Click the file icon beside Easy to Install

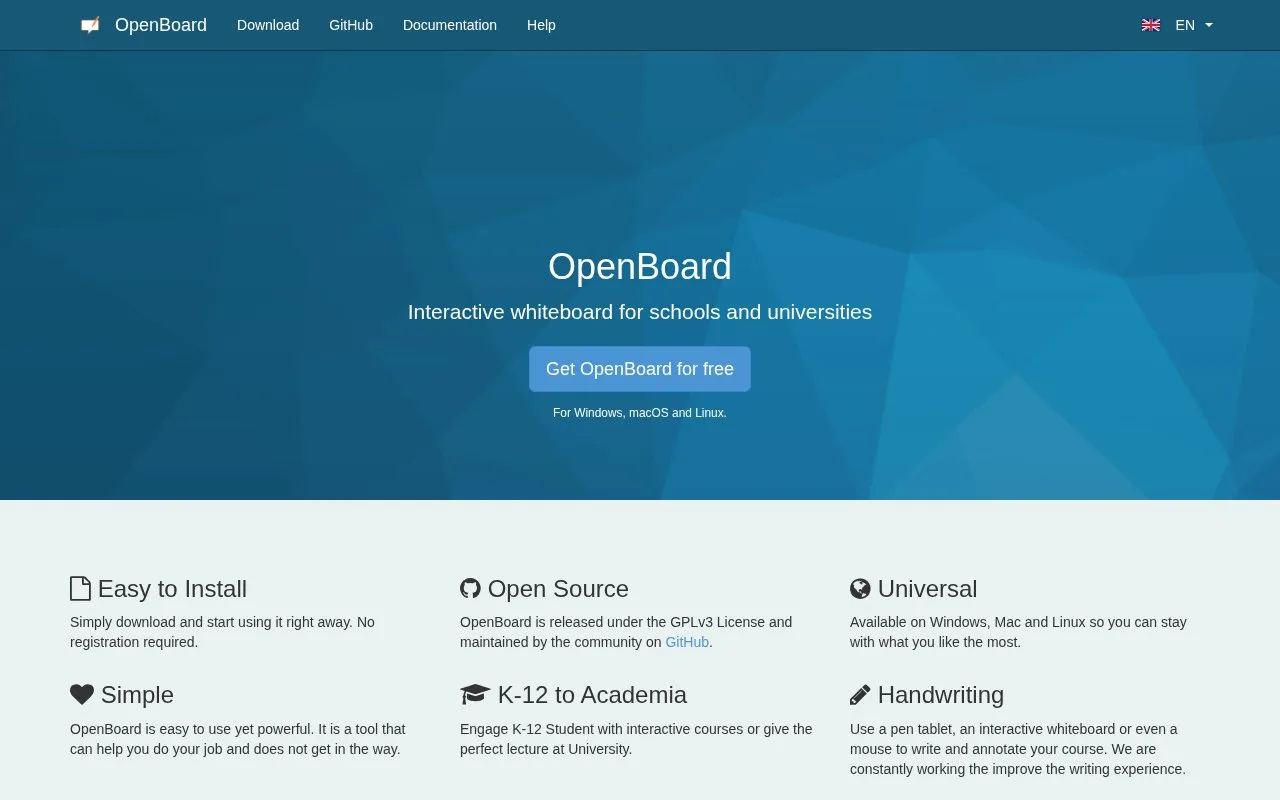[80, 588]
